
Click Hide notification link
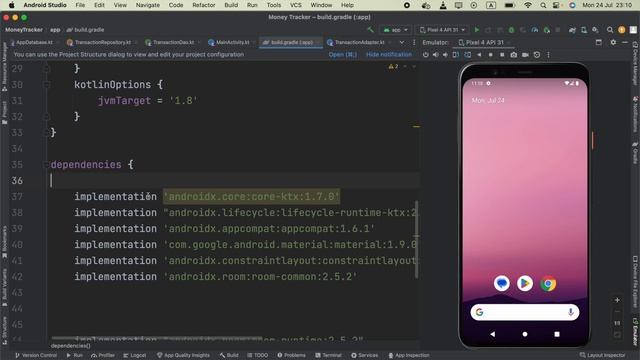tap(389, 54)
